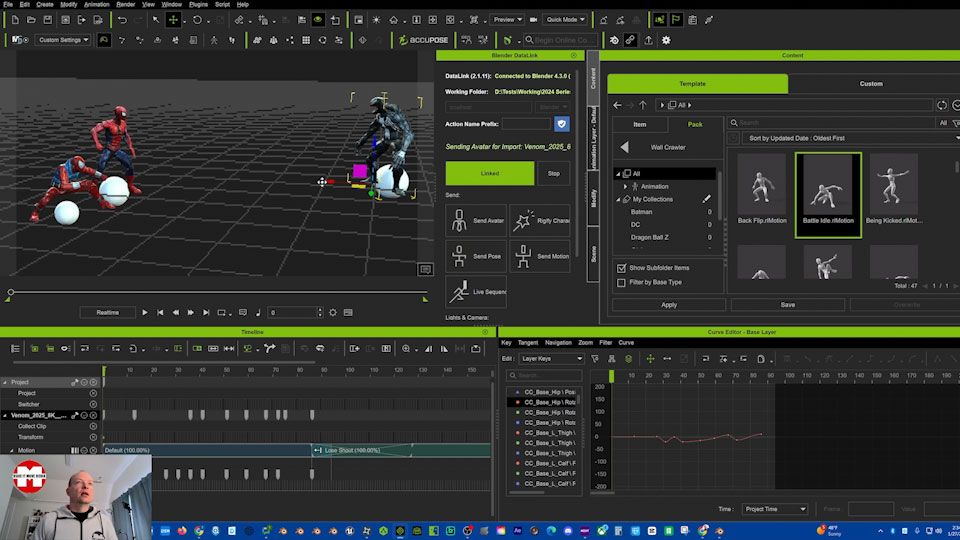The height and width of the screenshot is (540, 960).
Task: Activate the Move object tool
Action: [x=173, y=20]
